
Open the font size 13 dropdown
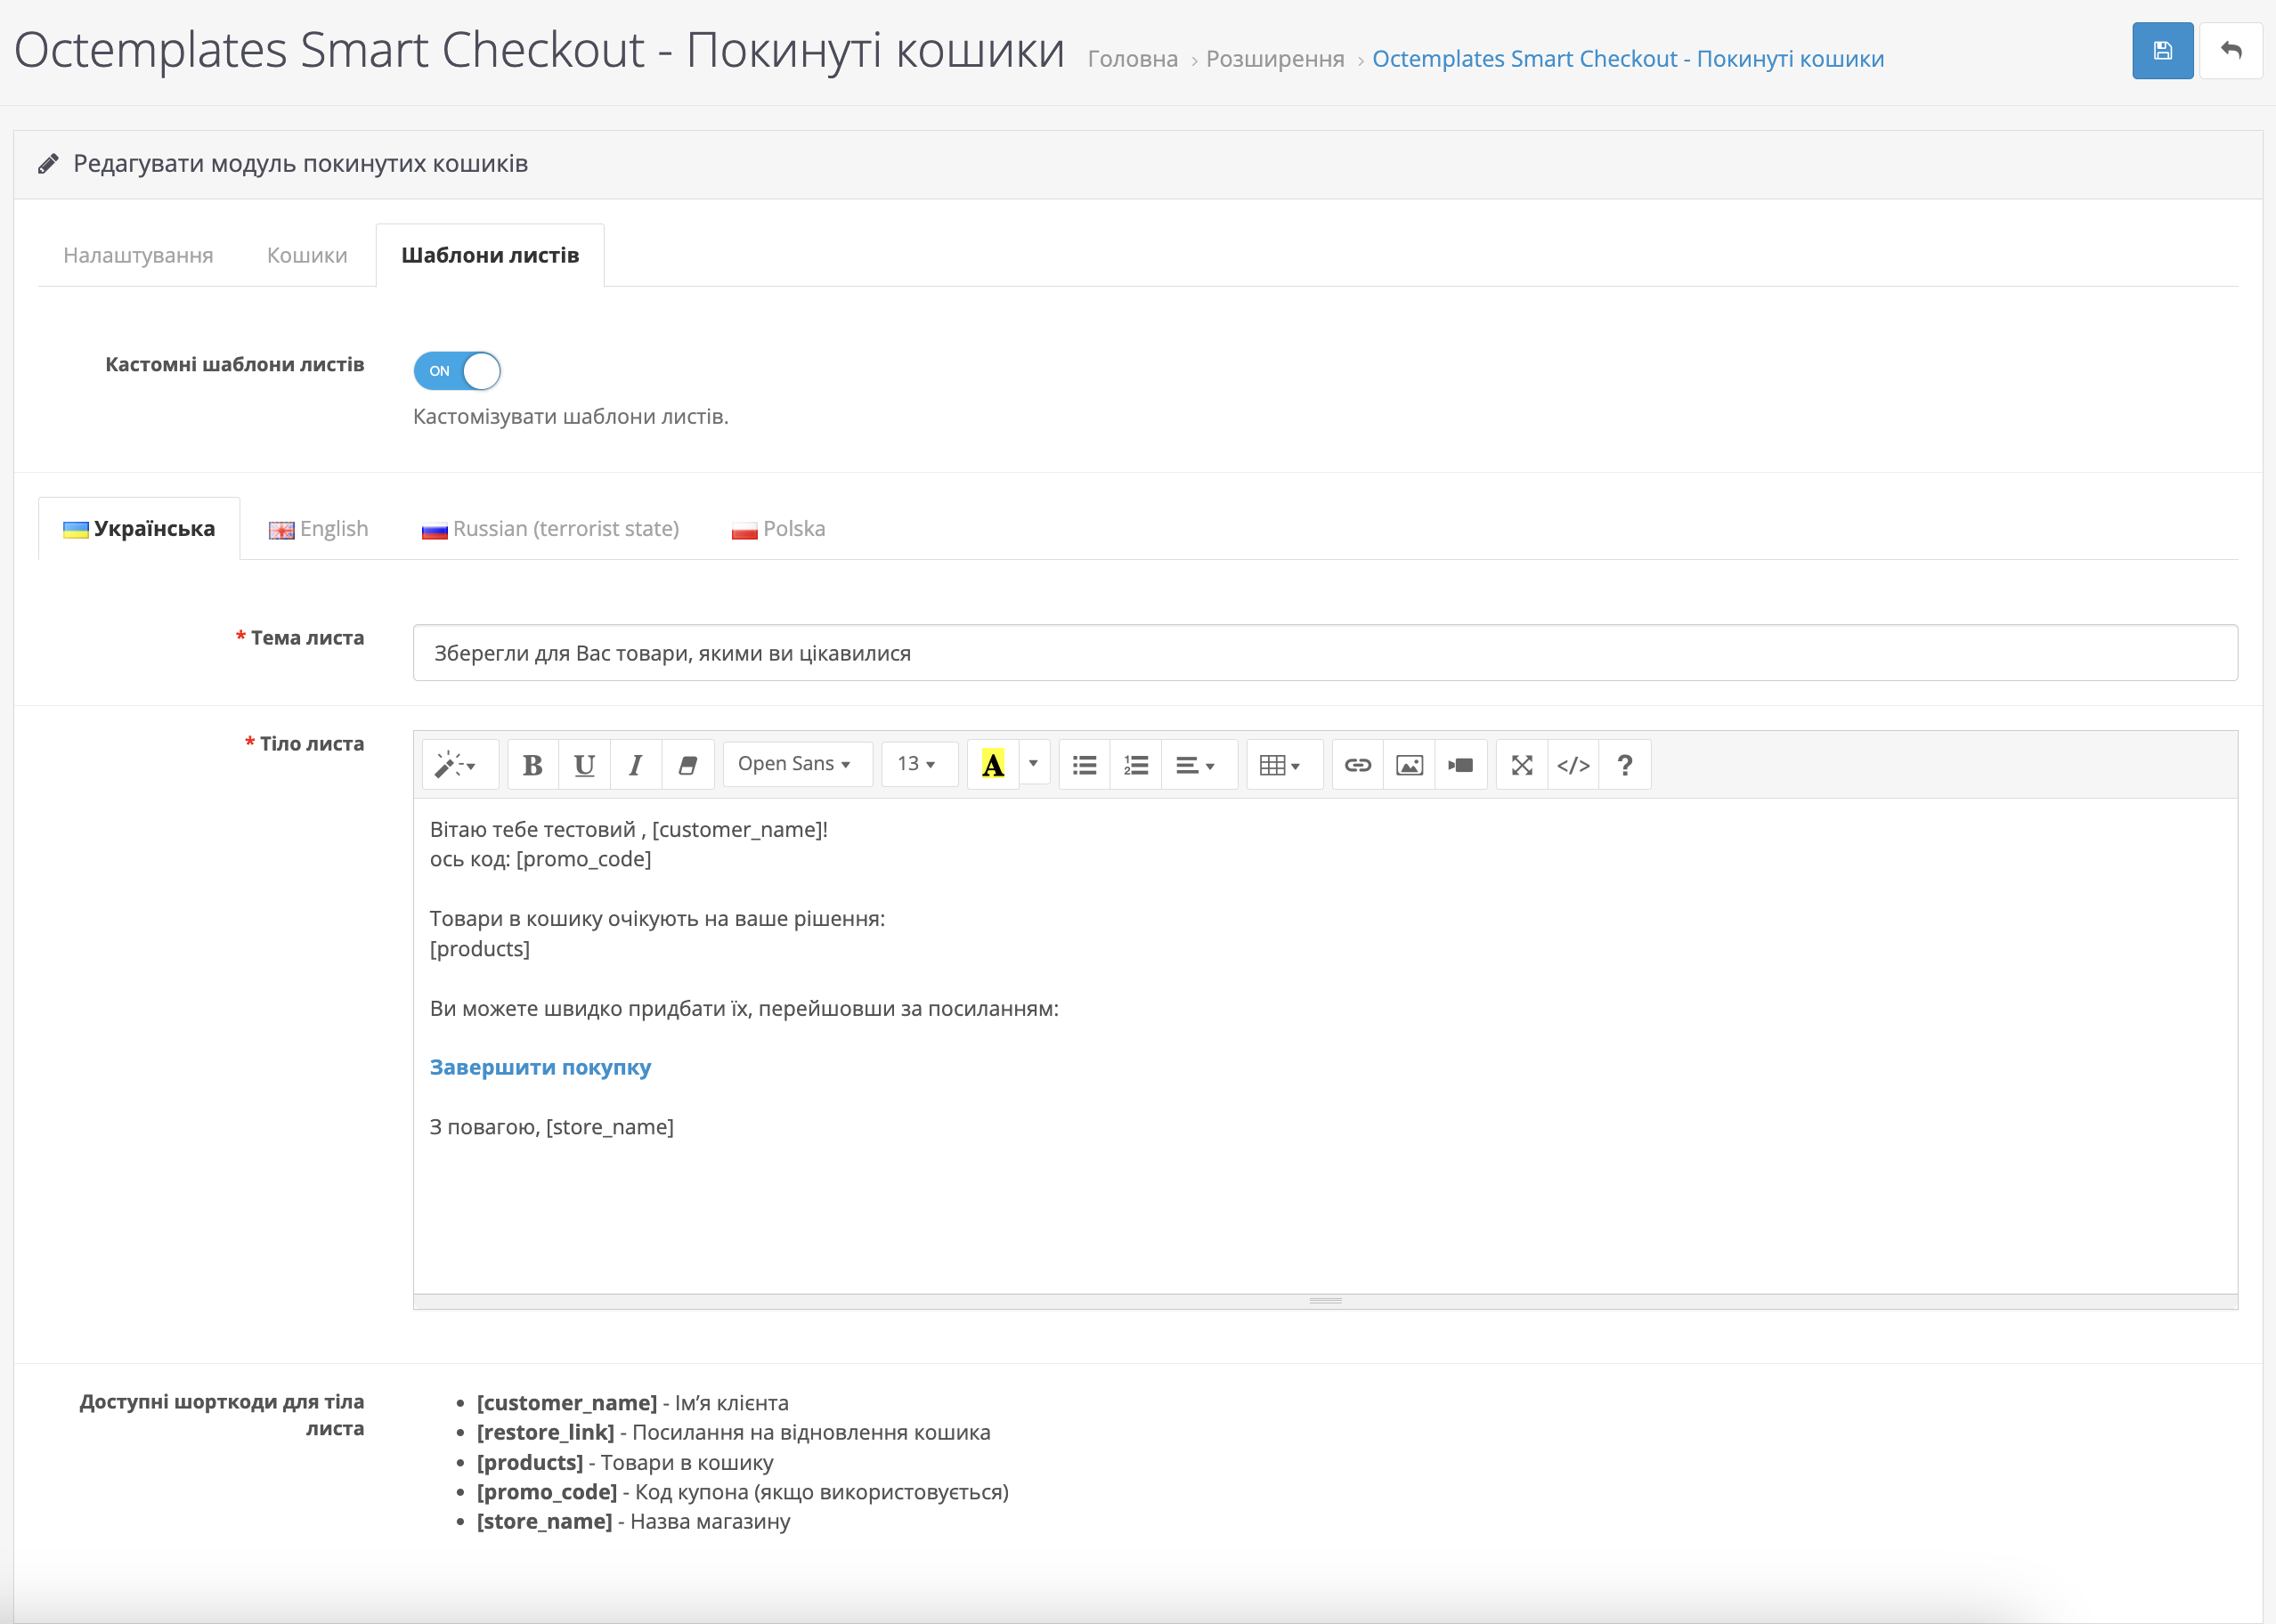click(x=917, y=764)
